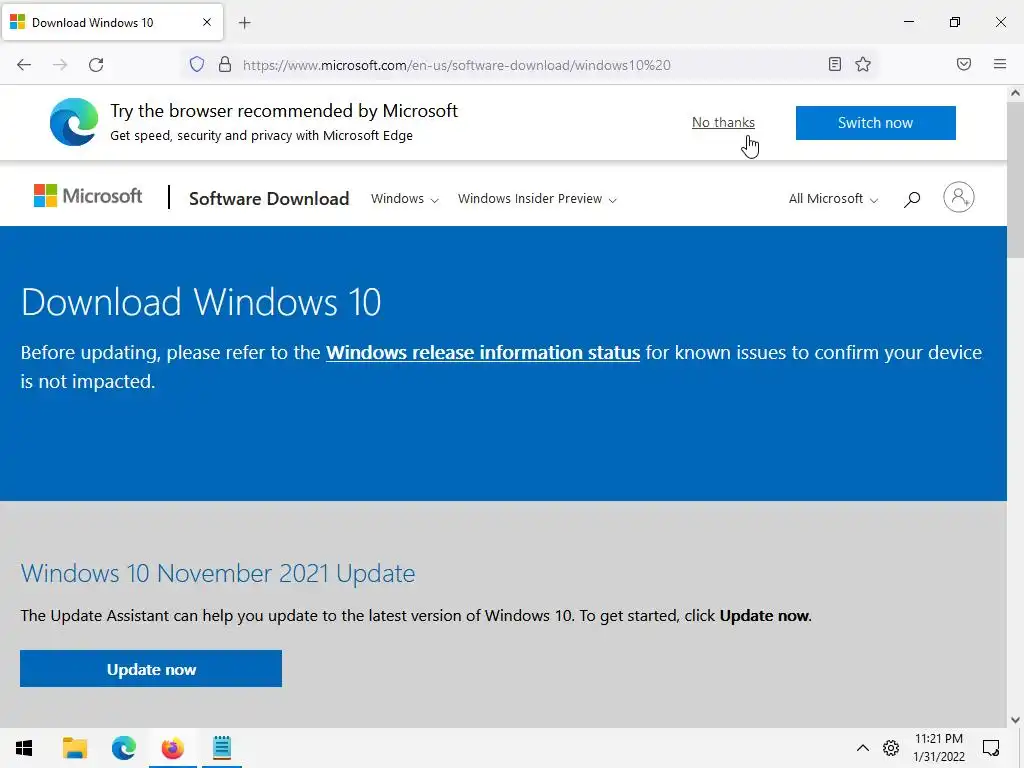Open the Windows release information status link

483,353
